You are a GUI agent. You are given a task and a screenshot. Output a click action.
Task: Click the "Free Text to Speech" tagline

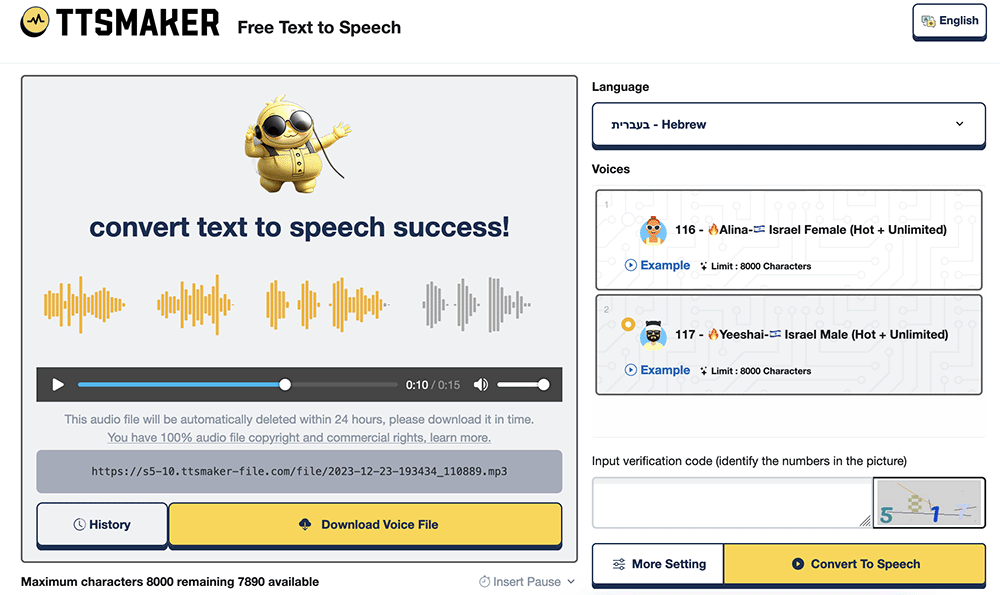[319, 27]
